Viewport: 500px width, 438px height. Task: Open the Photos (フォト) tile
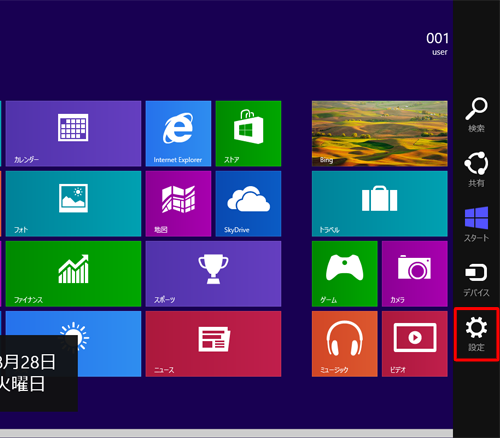[73, 204]
